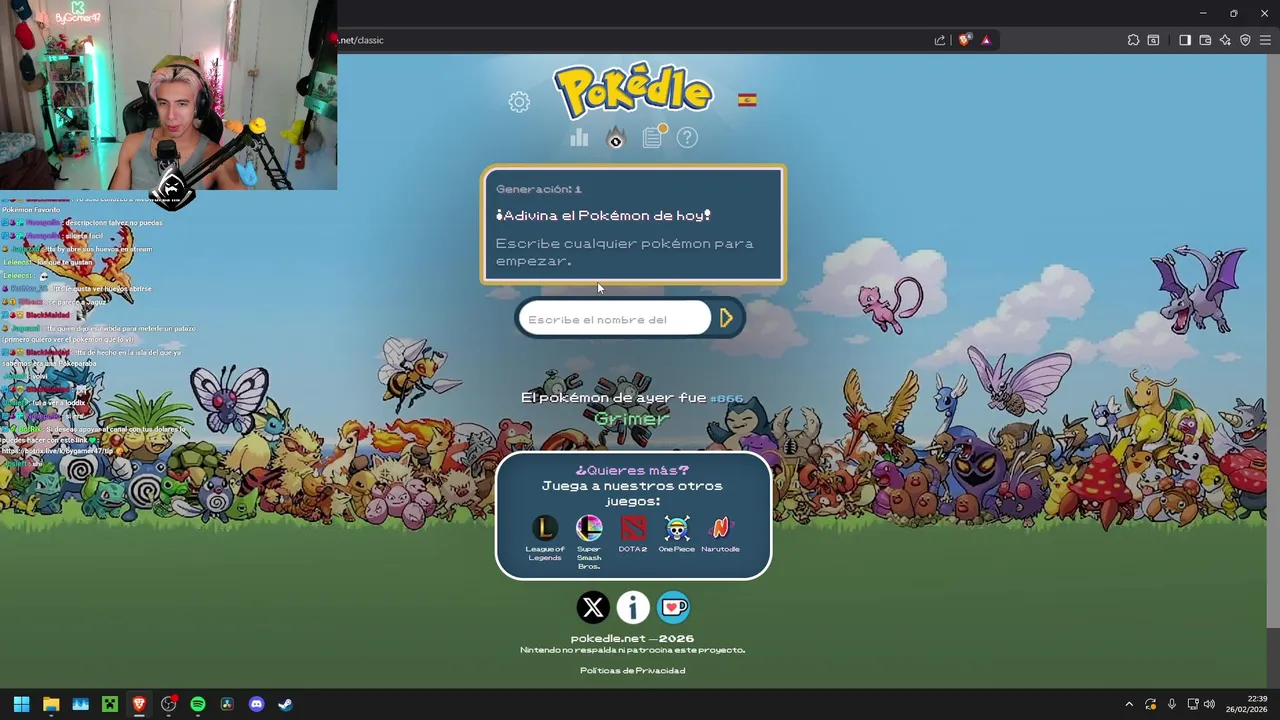Open Pokédle settings gear
This screenshot has width=1280, height=720.
click(519, 101)
